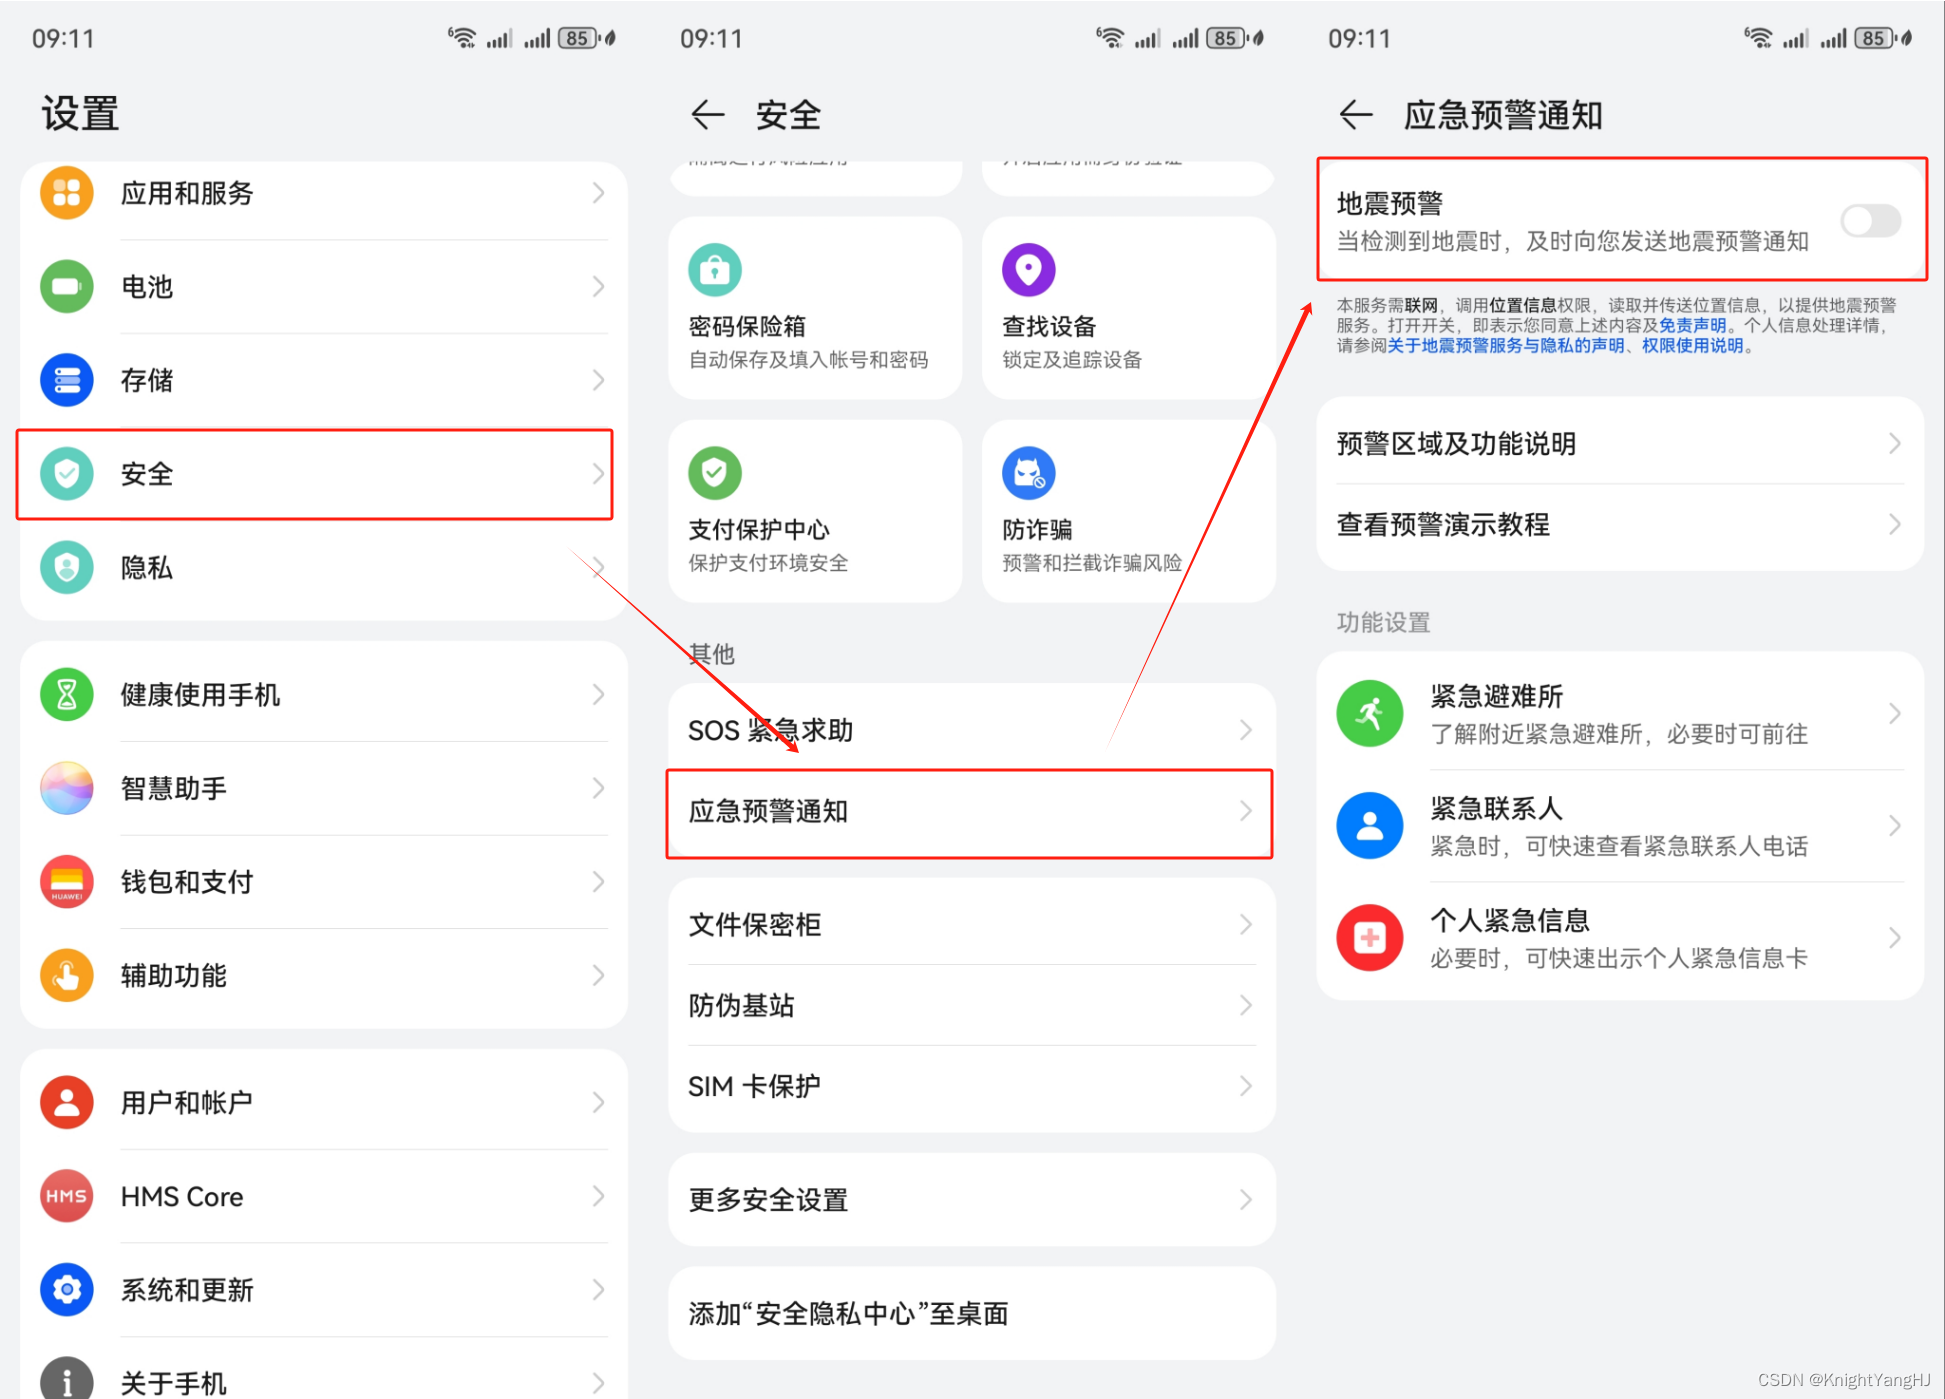This screenshot has width=1945, height=1399.
Task: Toggle the 地震预警 earthquake alert switch
Action: (x=1870, y=221)
